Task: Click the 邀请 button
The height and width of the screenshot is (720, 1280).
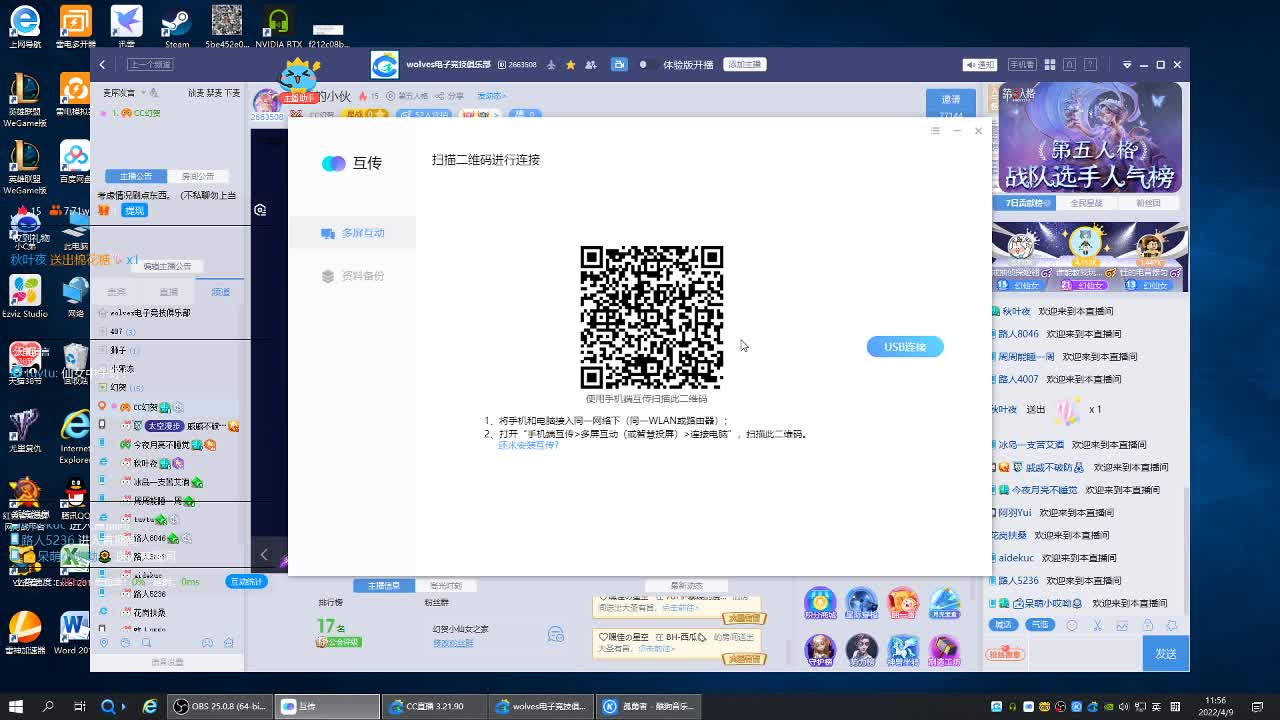Action: pos(951,99)
